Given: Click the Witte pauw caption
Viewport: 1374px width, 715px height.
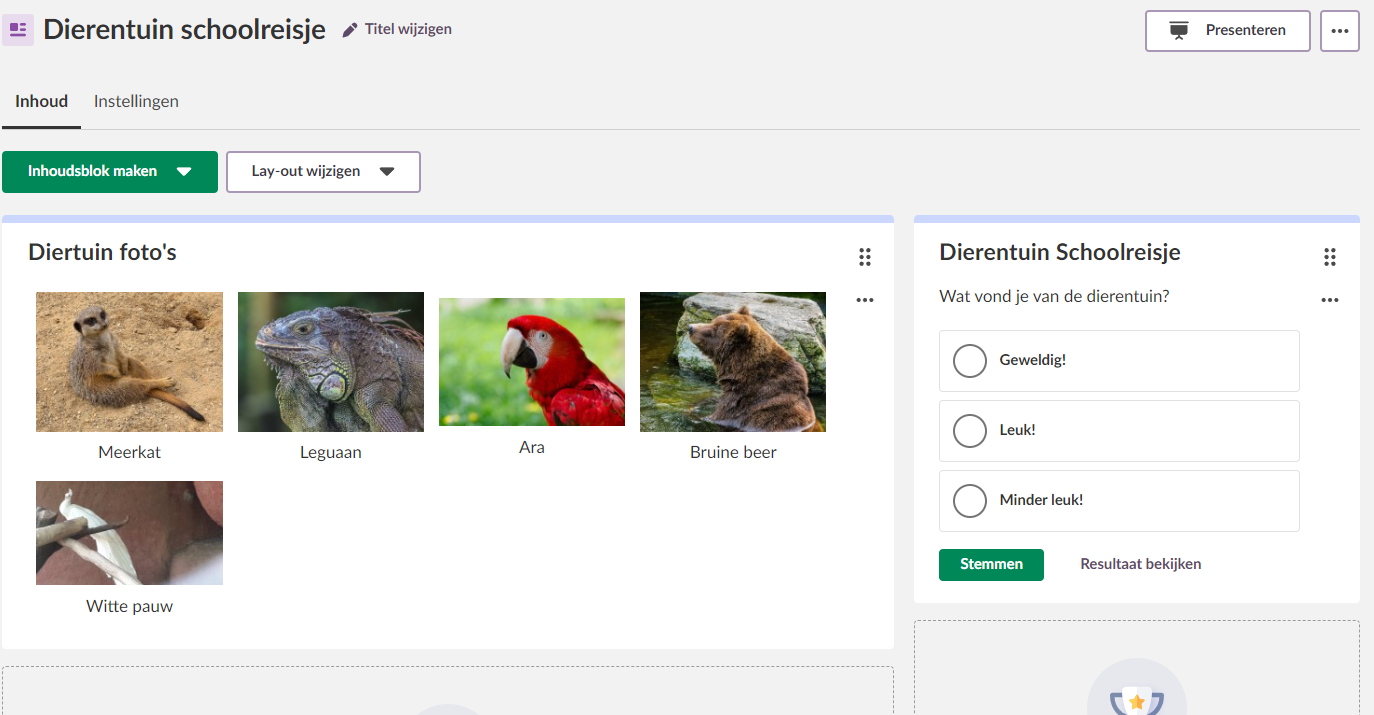Looking at the screenshot, I should click(129, 606).
